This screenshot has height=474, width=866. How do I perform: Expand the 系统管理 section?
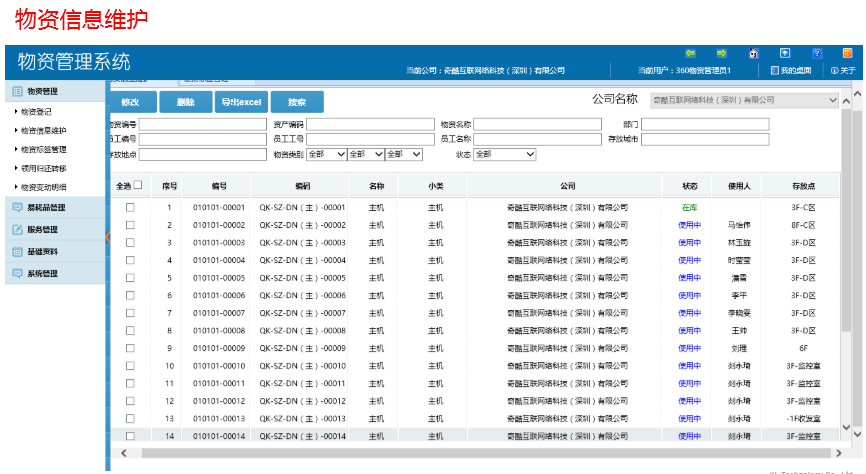[x=55, y=273]
